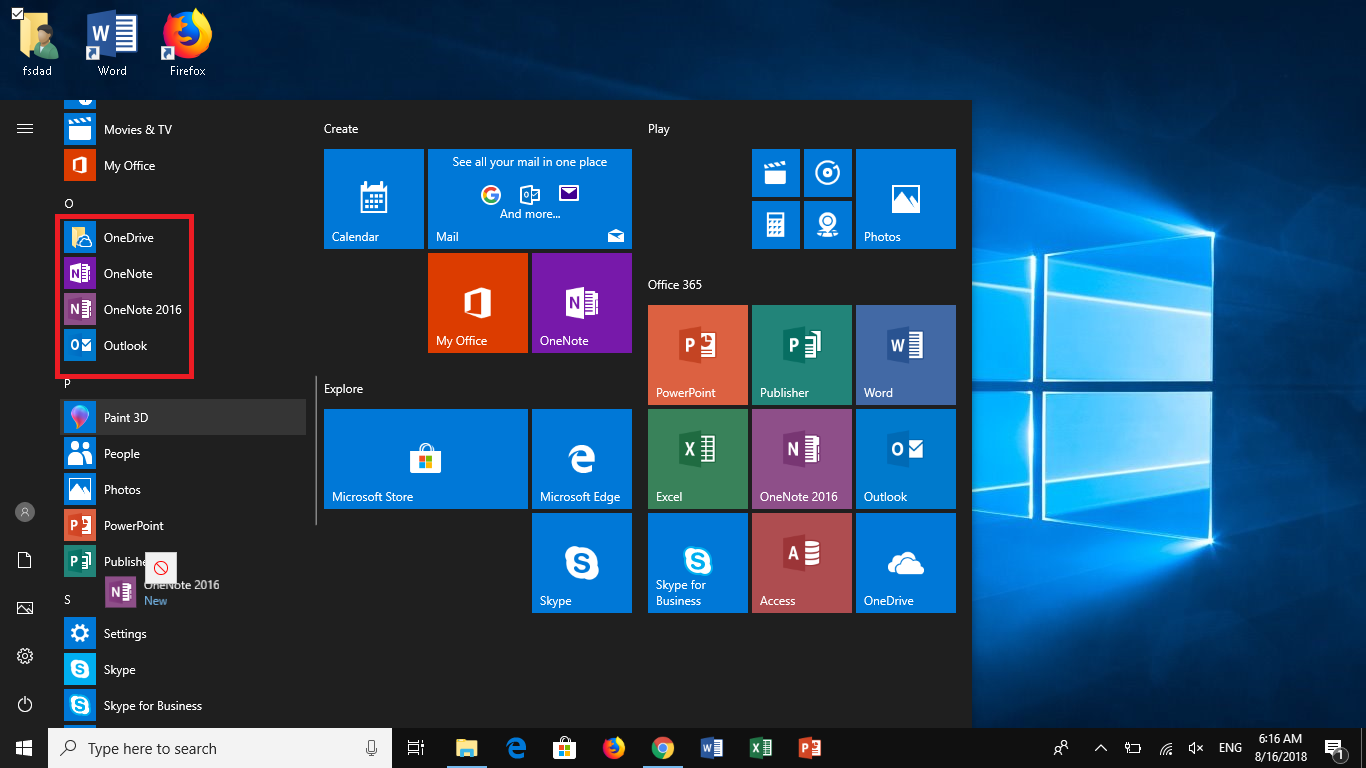
Task: Open Outlook in the app list
Action: pos(183,345)
